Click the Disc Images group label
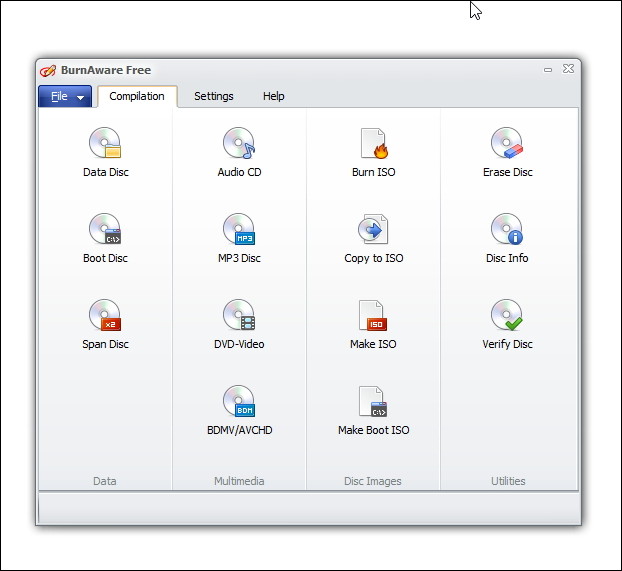 pos(373,481)
